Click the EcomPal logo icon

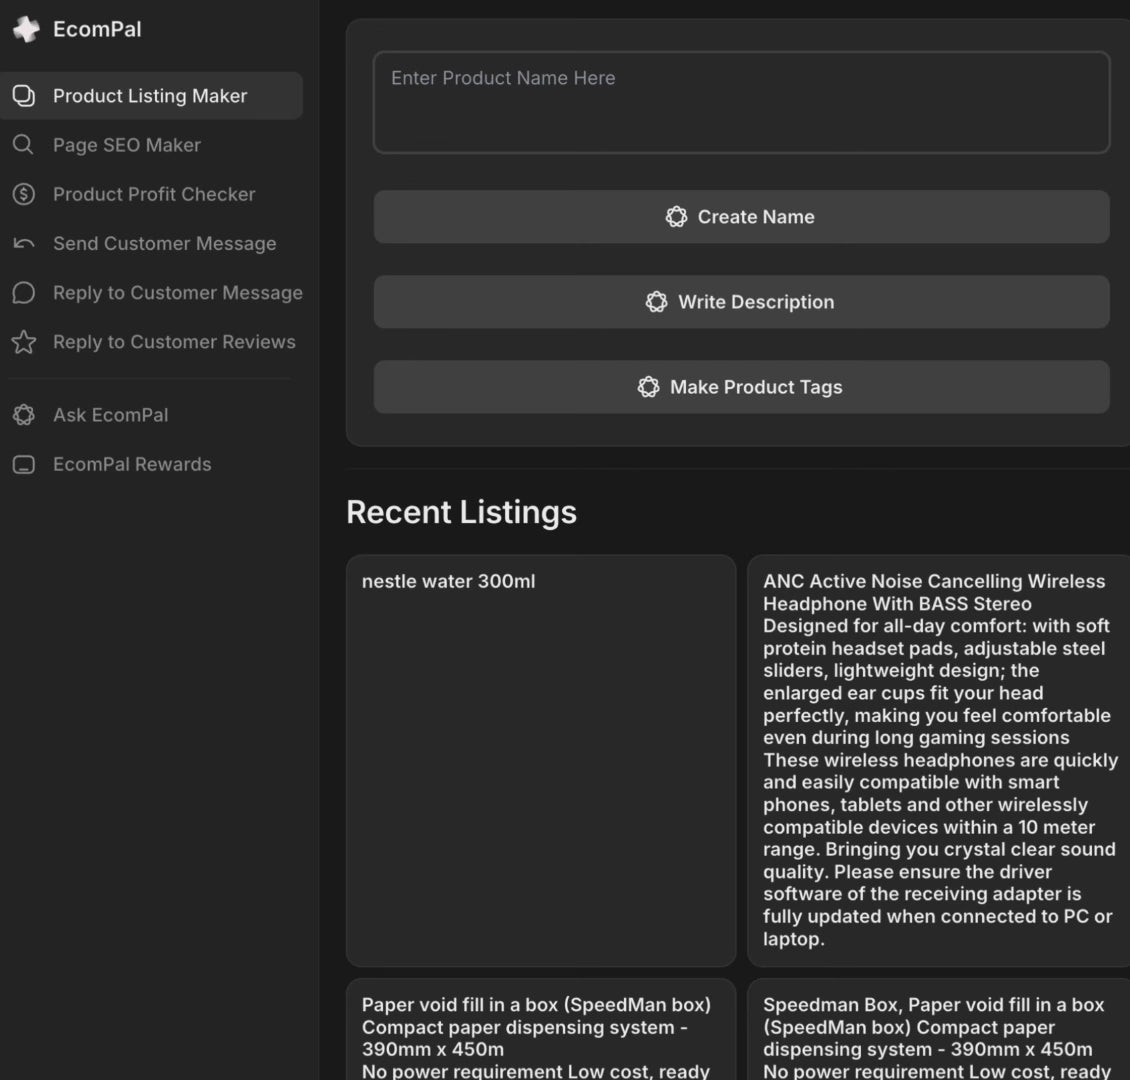point(25,30)
